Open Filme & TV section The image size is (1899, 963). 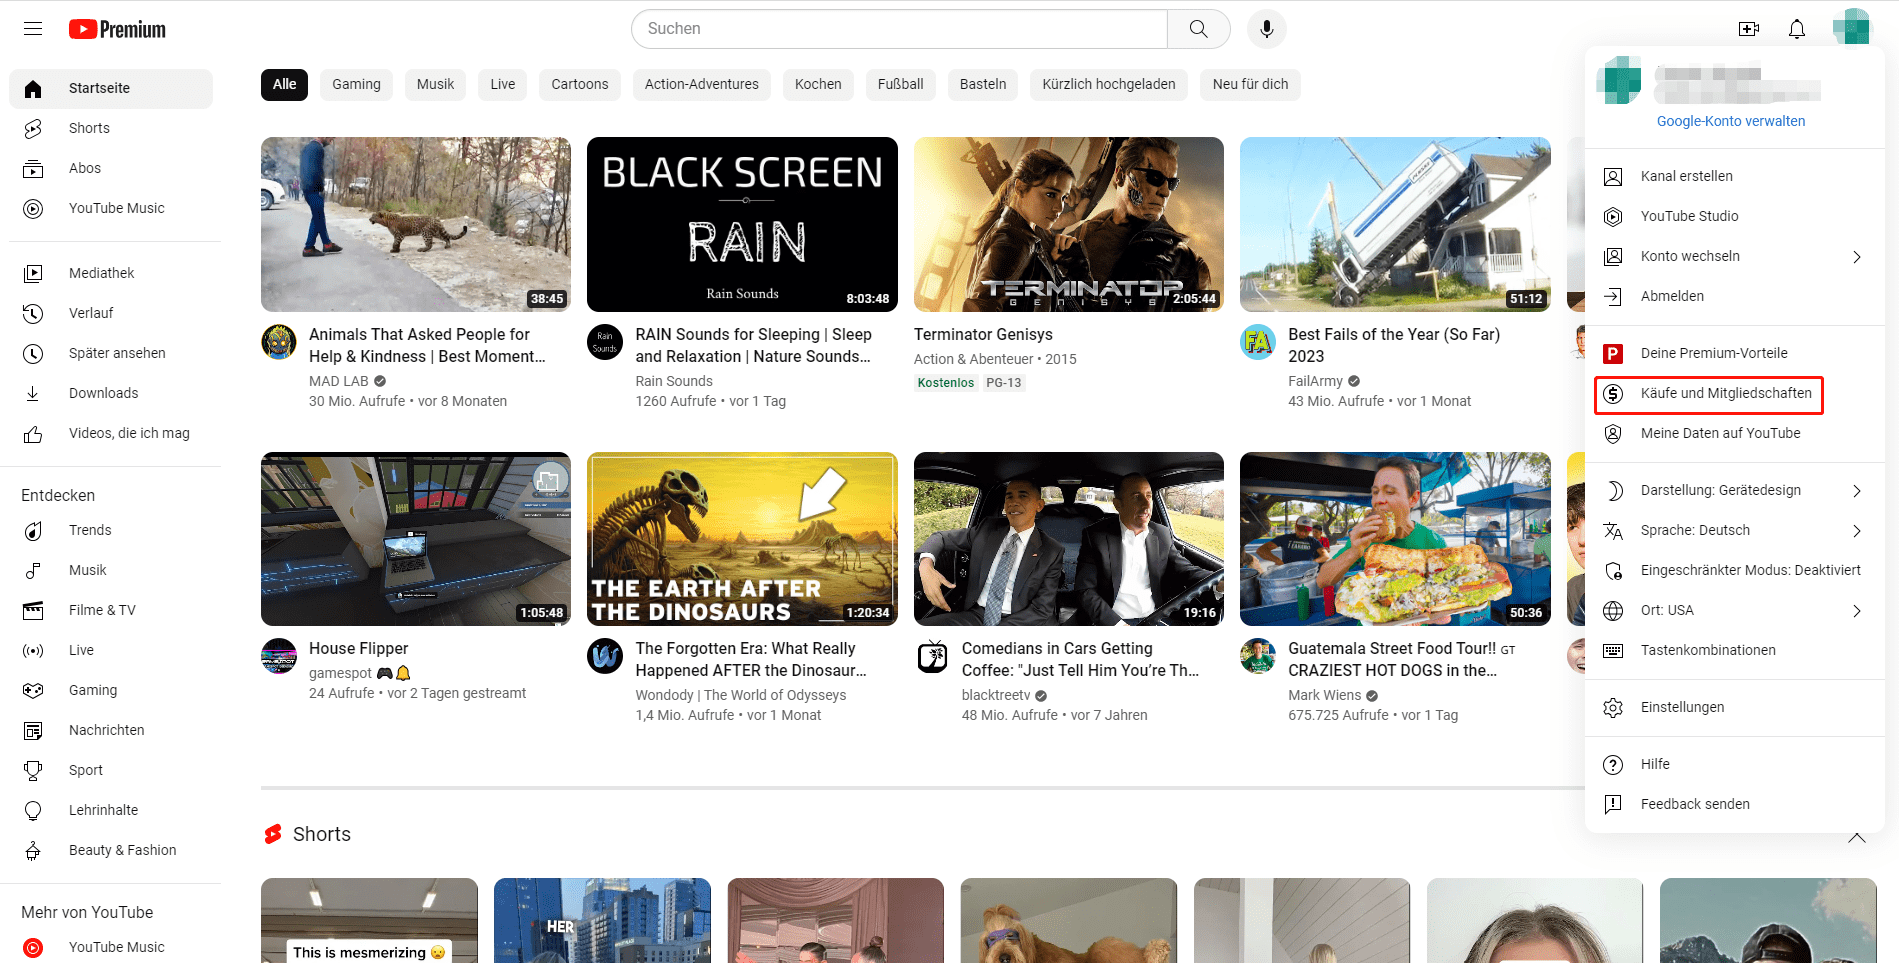(x=111, y=610)
